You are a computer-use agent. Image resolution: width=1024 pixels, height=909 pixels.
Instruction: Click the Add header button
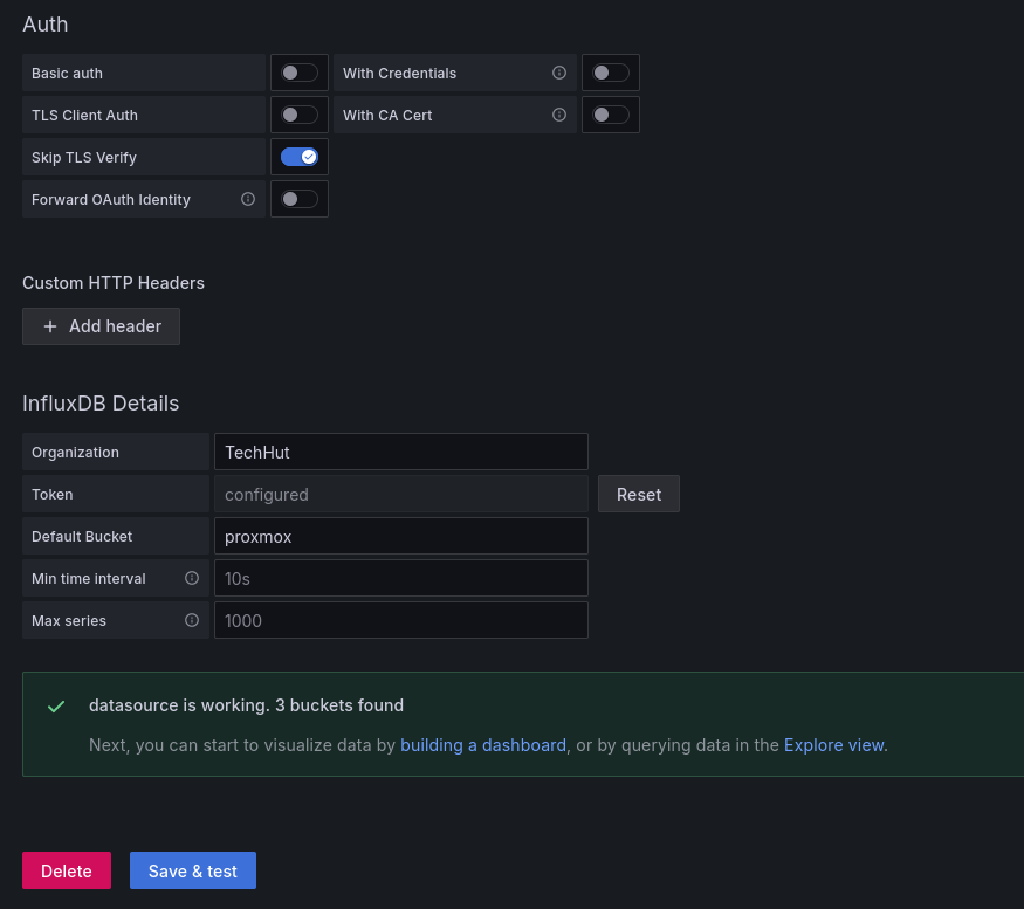100,326
